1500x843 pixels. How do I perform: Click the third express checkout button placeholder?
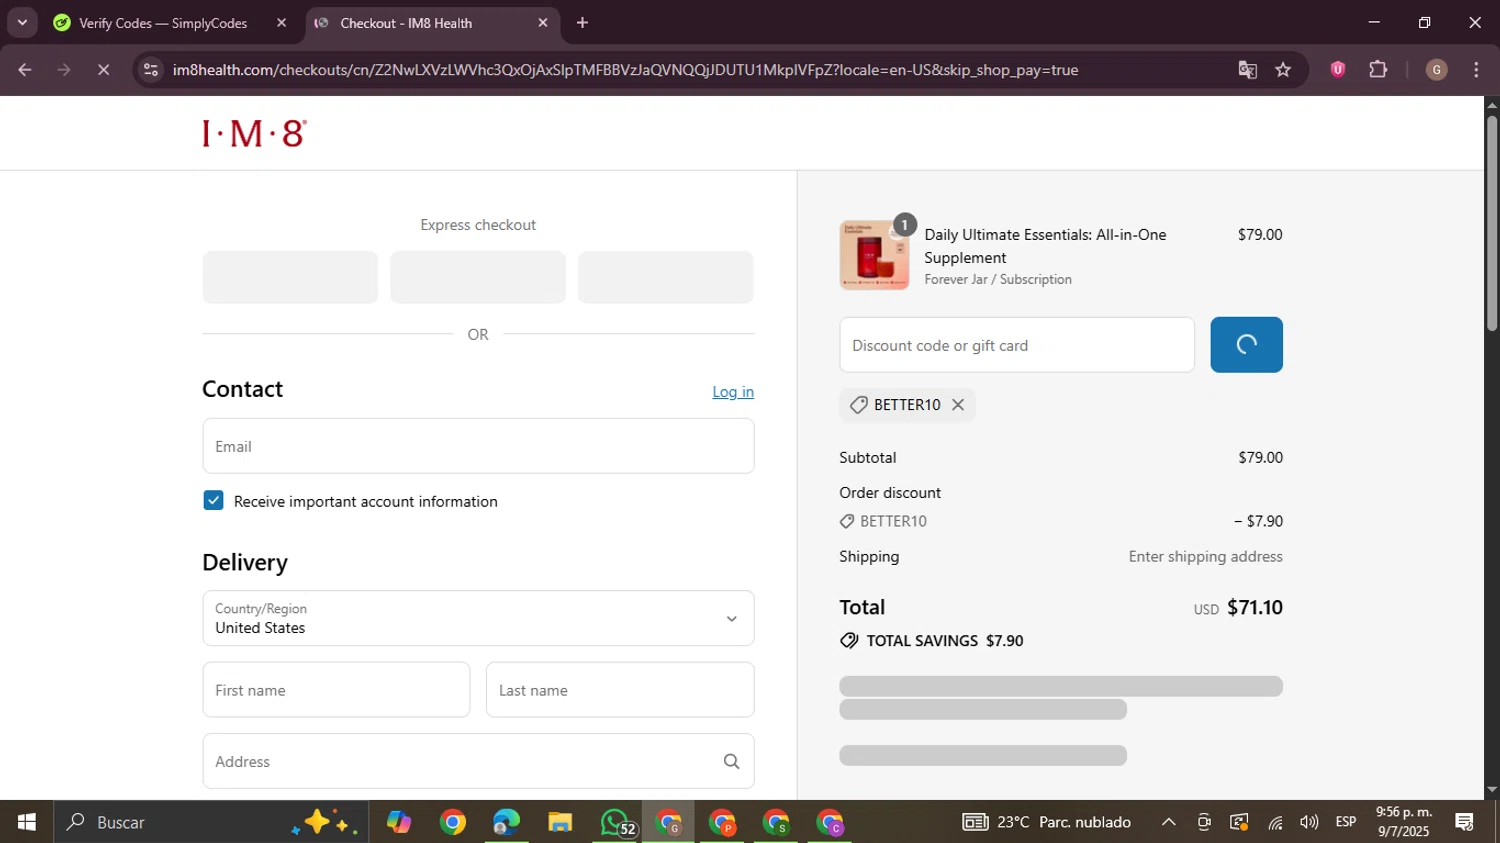point(666,277)
